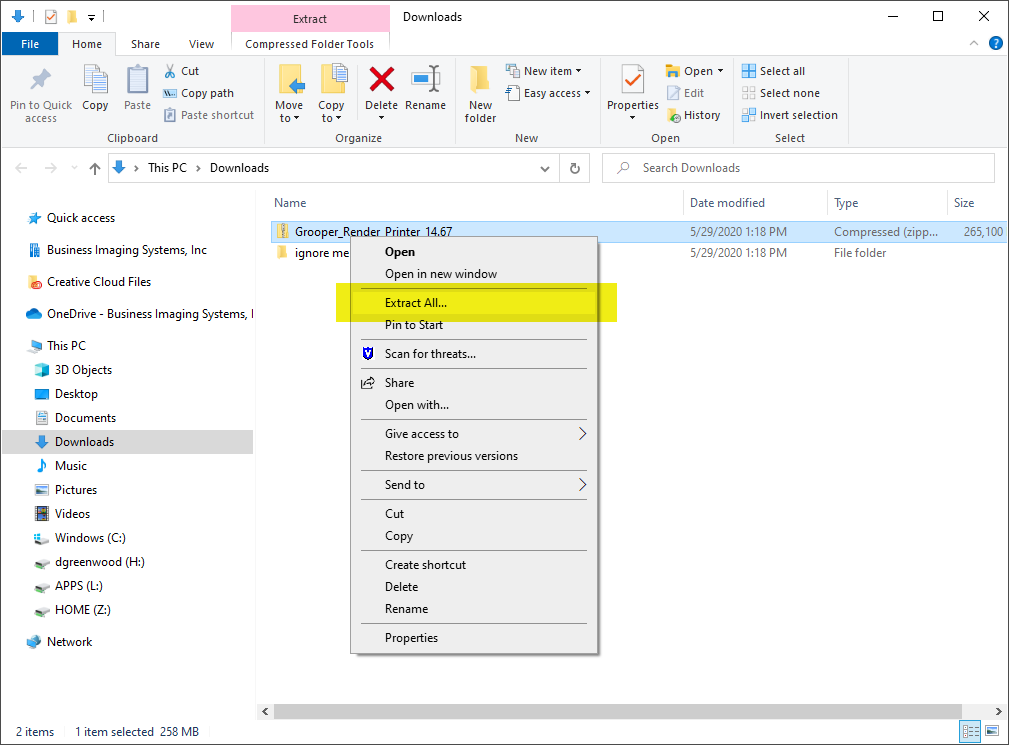Screen dimensions: 1009x745
Task: Click Properties in Quick Access Toolbar
Action: [51, 17]
